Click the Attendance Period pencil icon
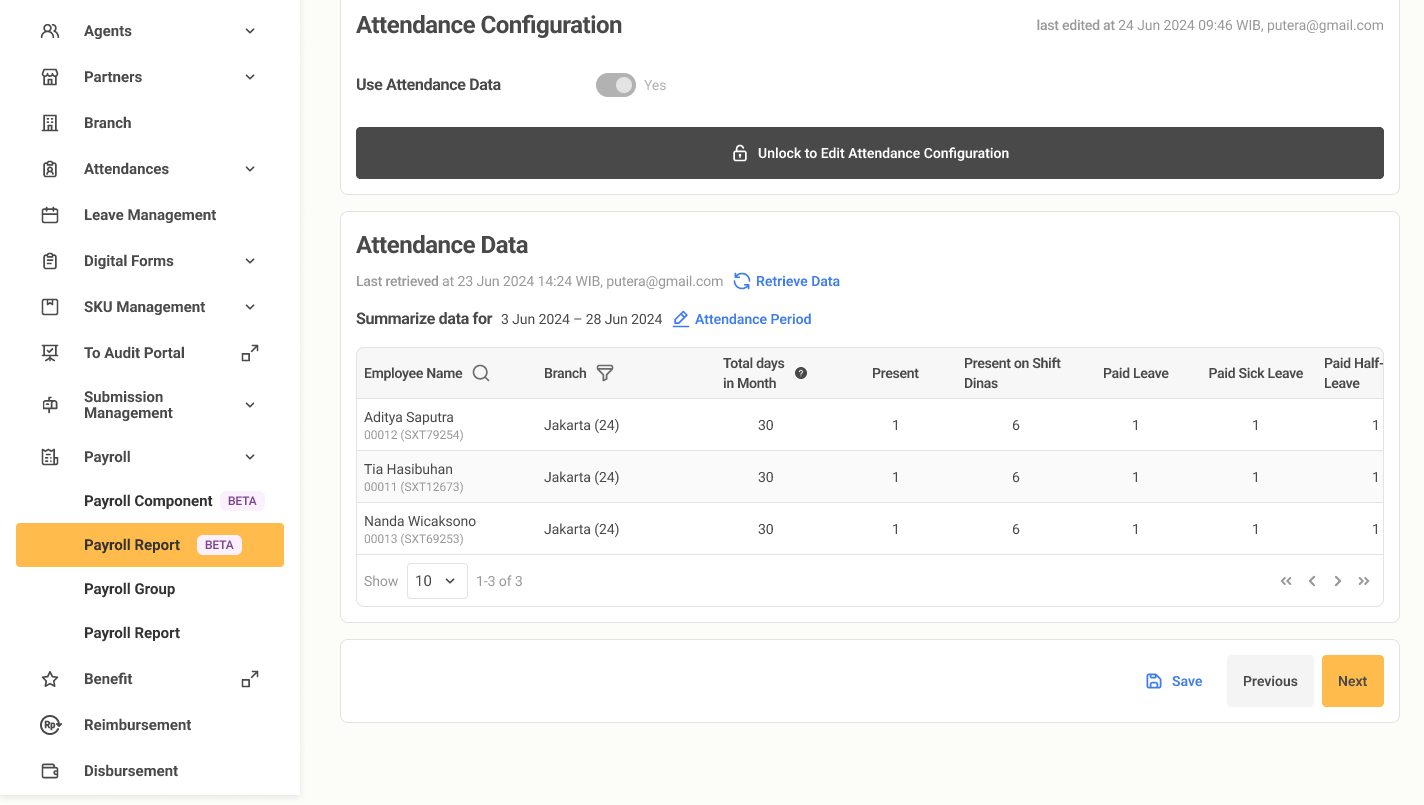The image size is (1424, 805). point(681,319)
